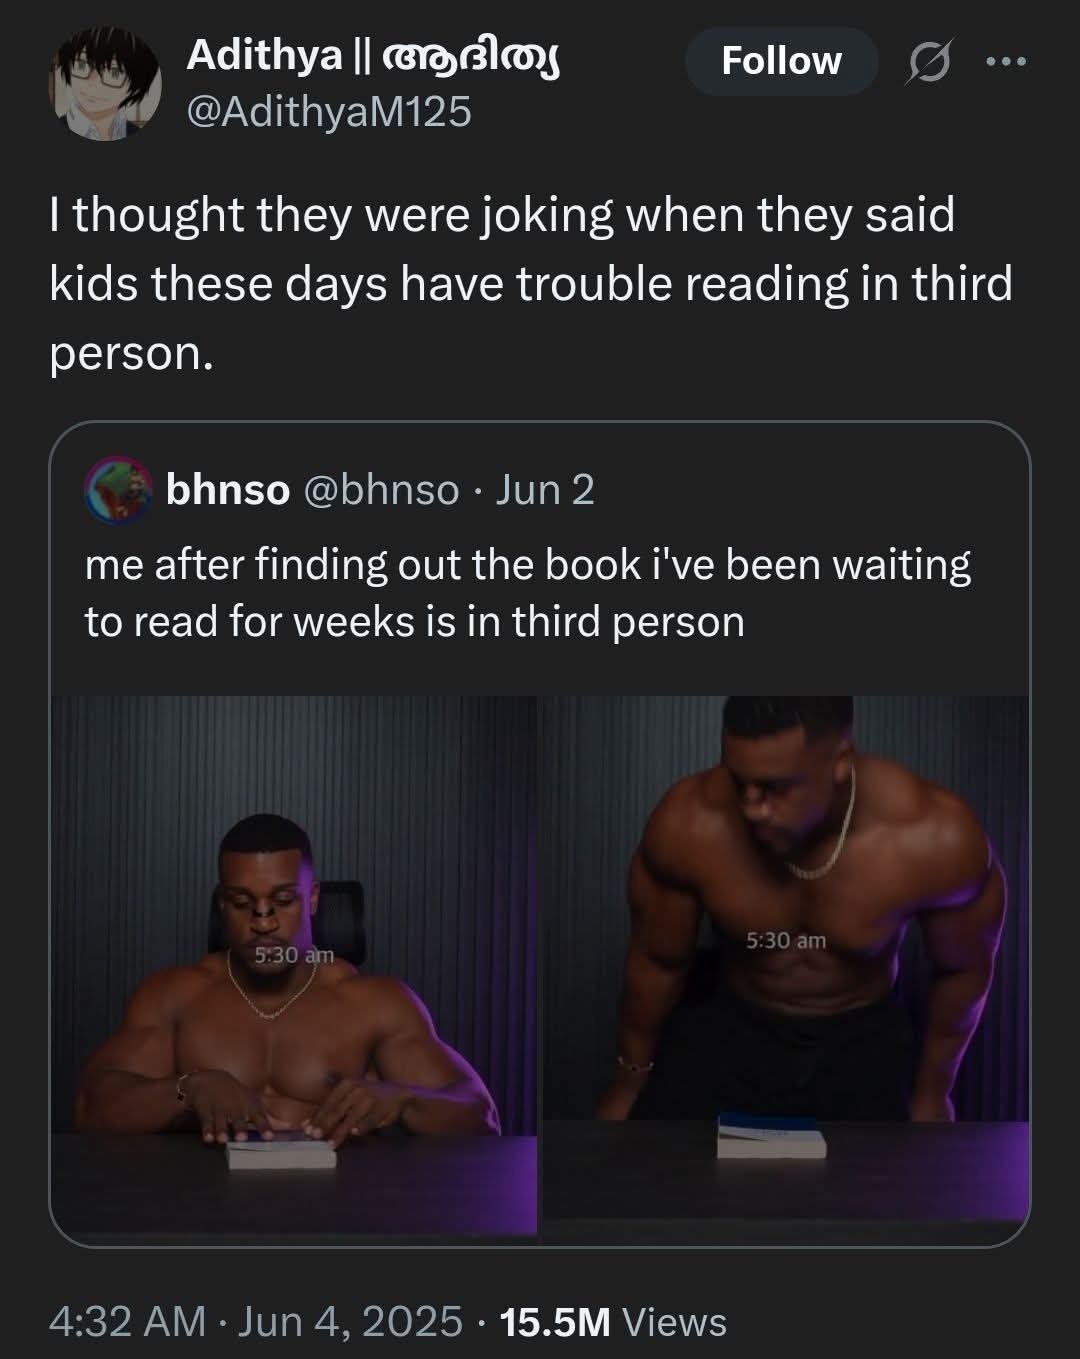Open the three-dot more options menu
Viewport: 1080px width, 1359px height.
click(x=1005, y=62)
